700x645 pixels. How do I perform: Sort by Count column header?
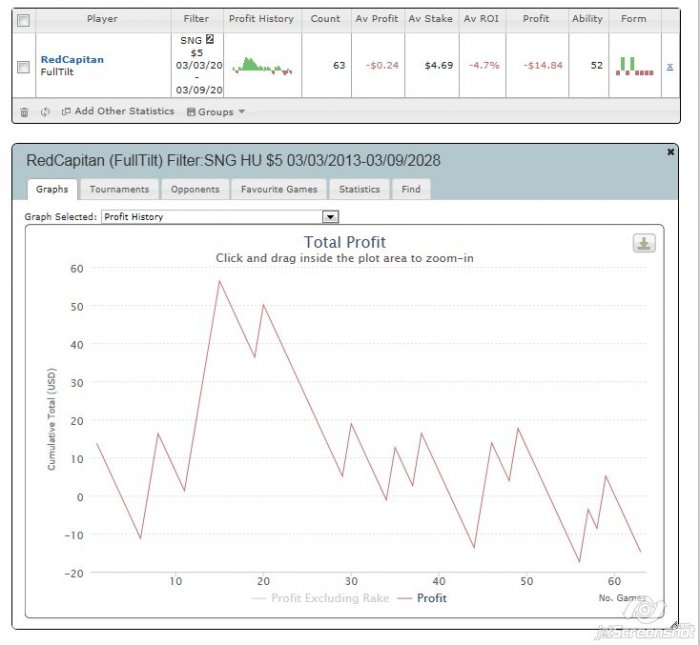pos(325,19)
